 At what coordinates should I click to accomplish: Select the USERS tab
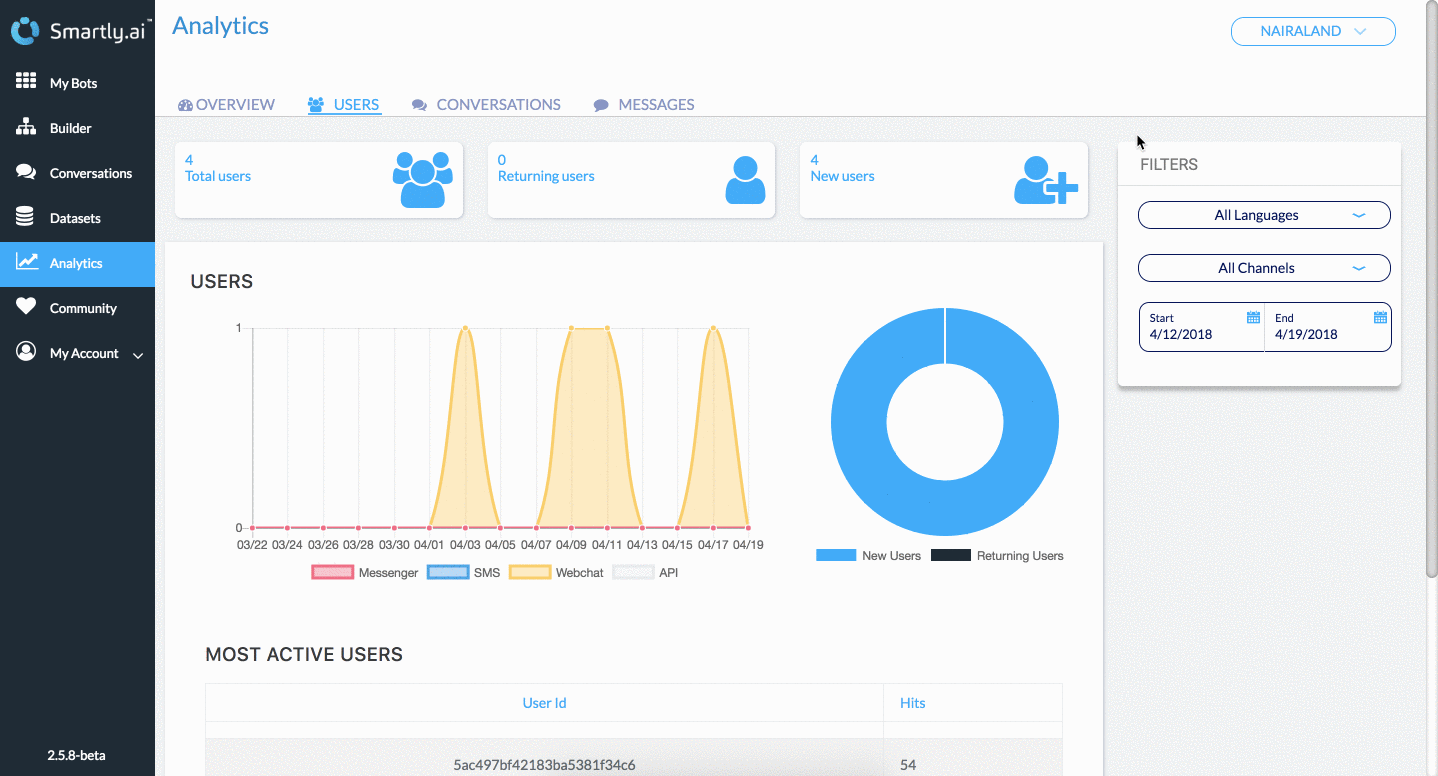pyautogui.click(x=344, y=104)
